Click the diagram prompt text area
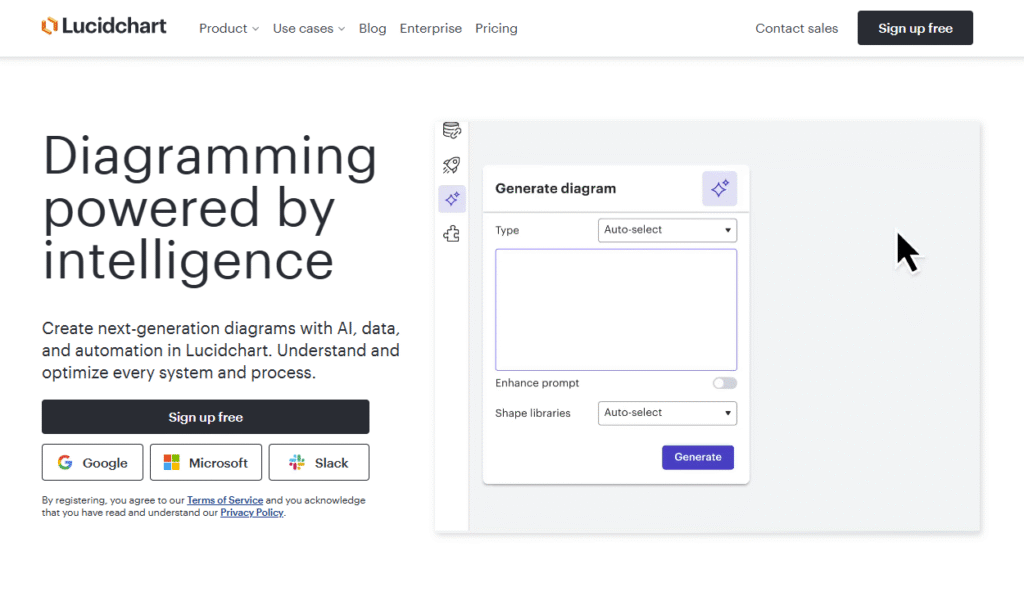Image resolution: width=1024 pixels, height=592 pixels. coord(616,310)
